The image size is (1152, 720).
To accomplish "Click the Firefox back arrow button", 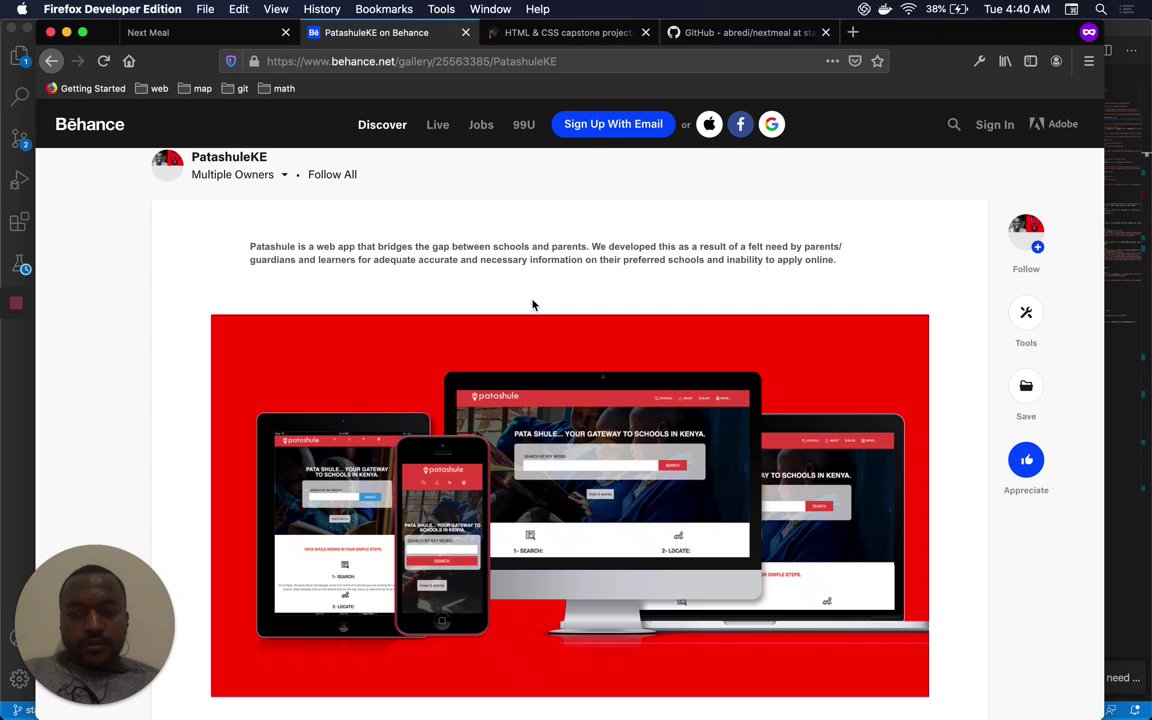I will pyautogui.click(x=51, y=61).
